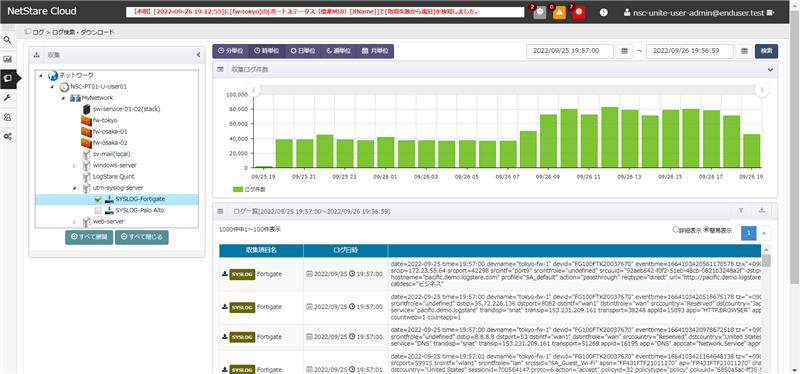Screen dimensions: 800x374
Task: Click the right chart range slider handle
Action: coord(762,90)
